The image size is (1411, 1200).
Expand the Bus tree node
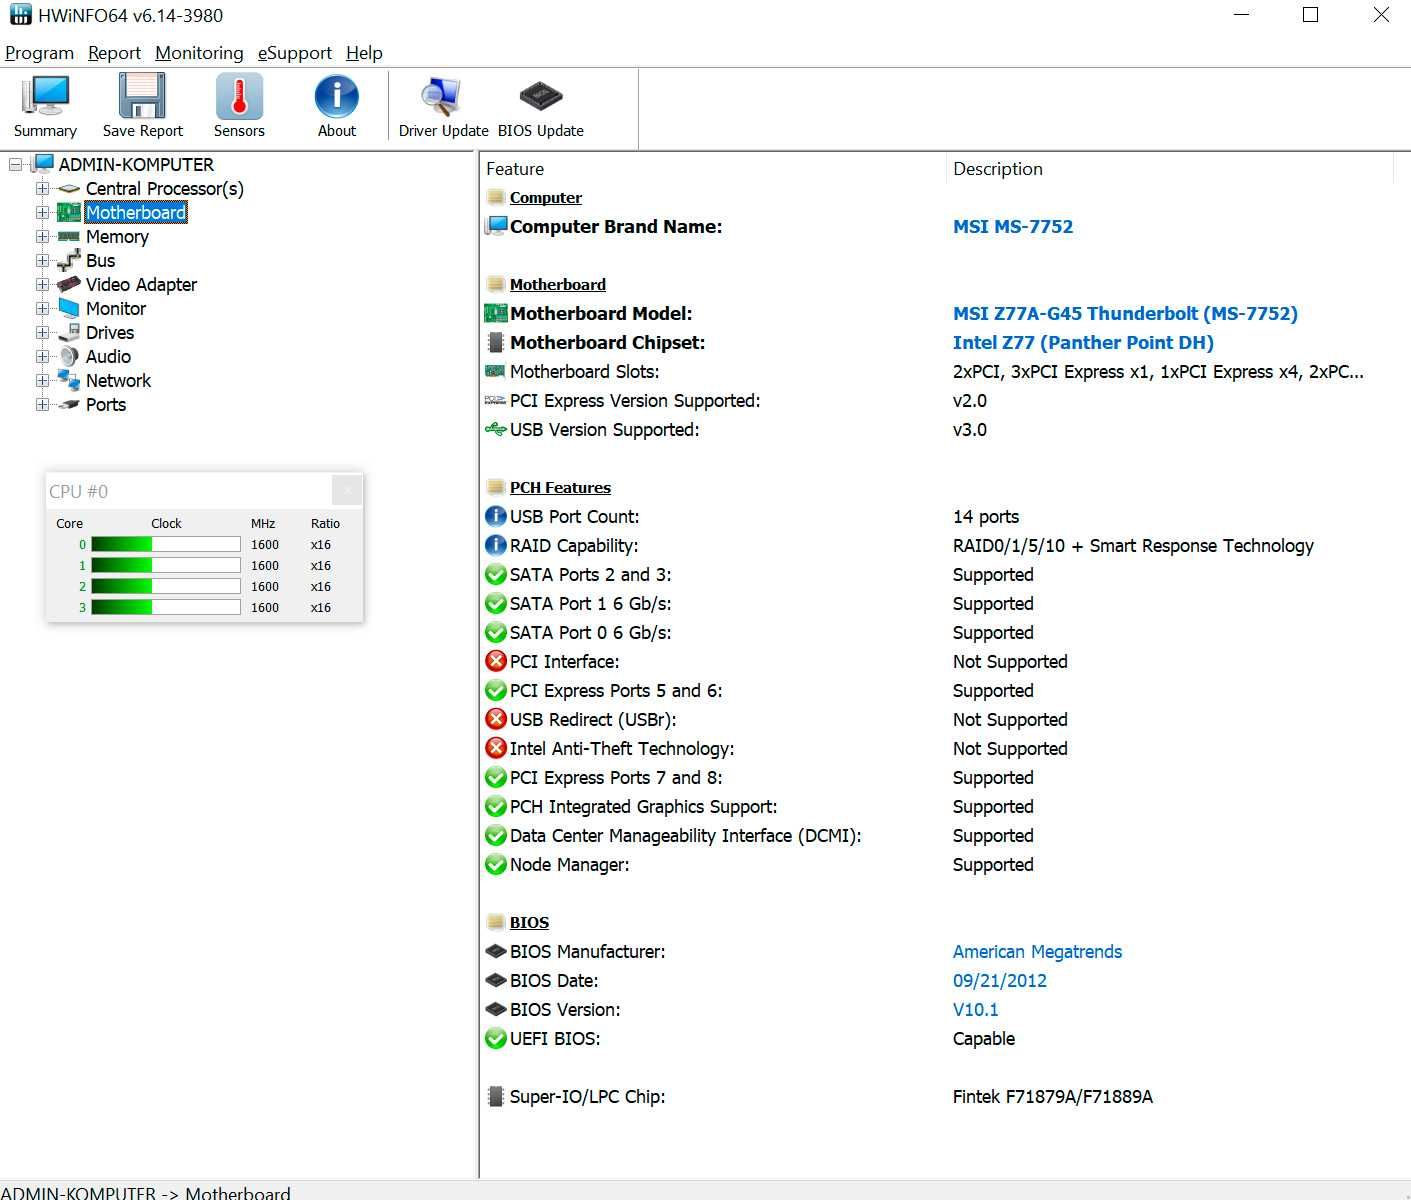tap(42, 260)
